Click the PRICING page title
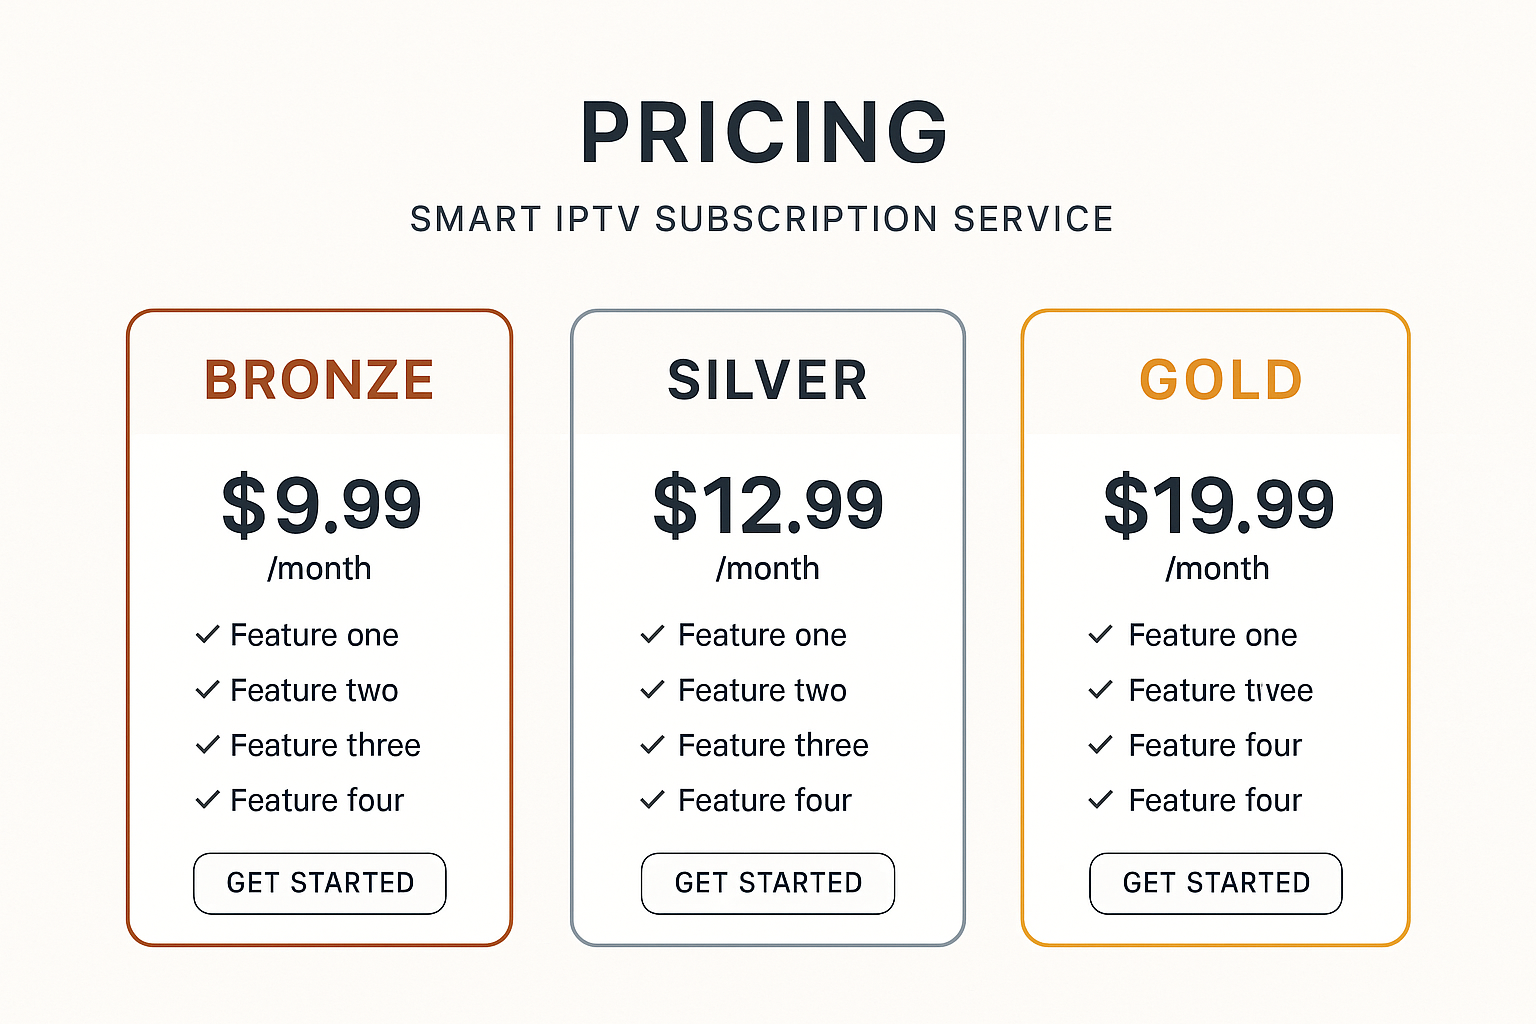 [764, 132]
